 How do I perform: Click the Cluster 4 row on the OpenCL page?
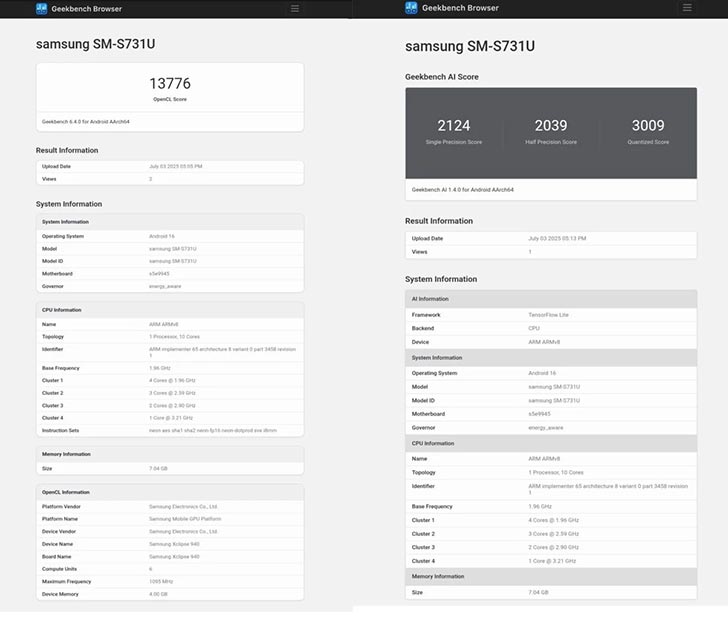click(x=170, y=418)
